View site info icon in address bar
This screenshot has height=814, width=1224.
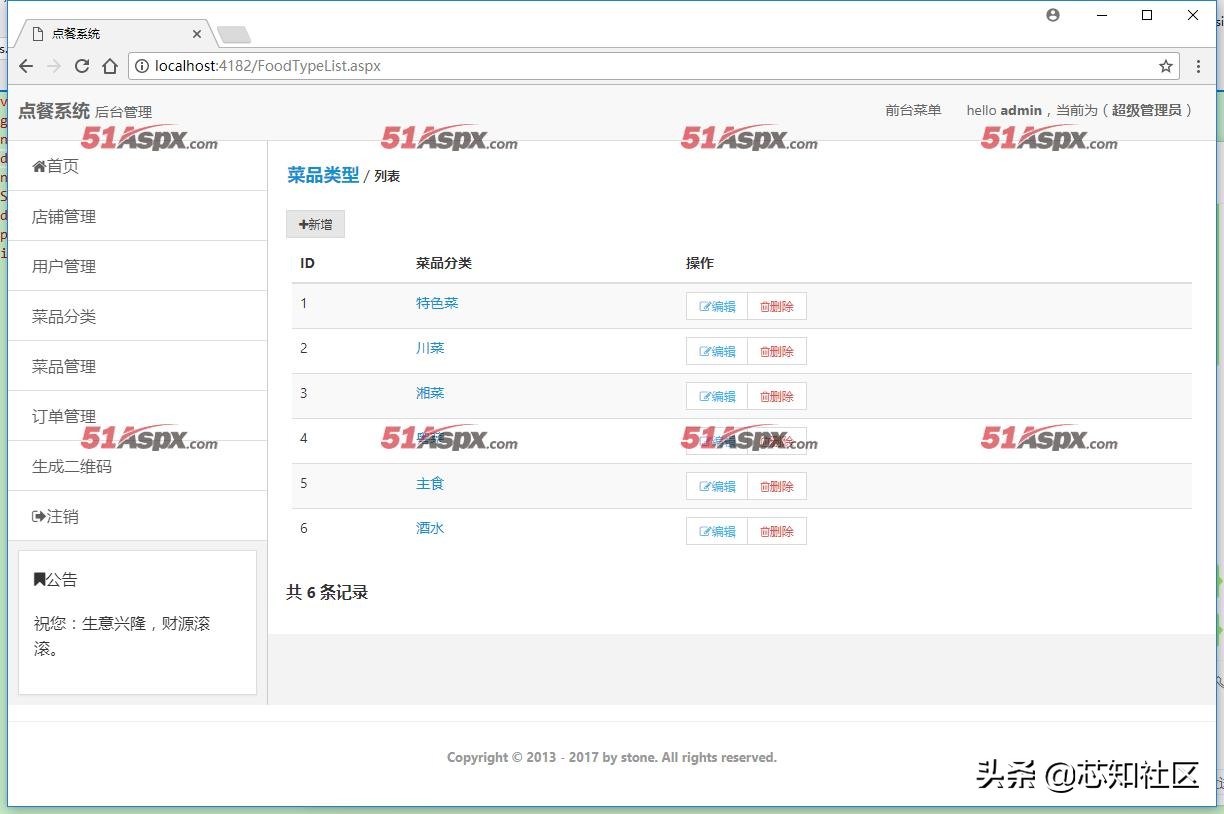pos(142,66)
